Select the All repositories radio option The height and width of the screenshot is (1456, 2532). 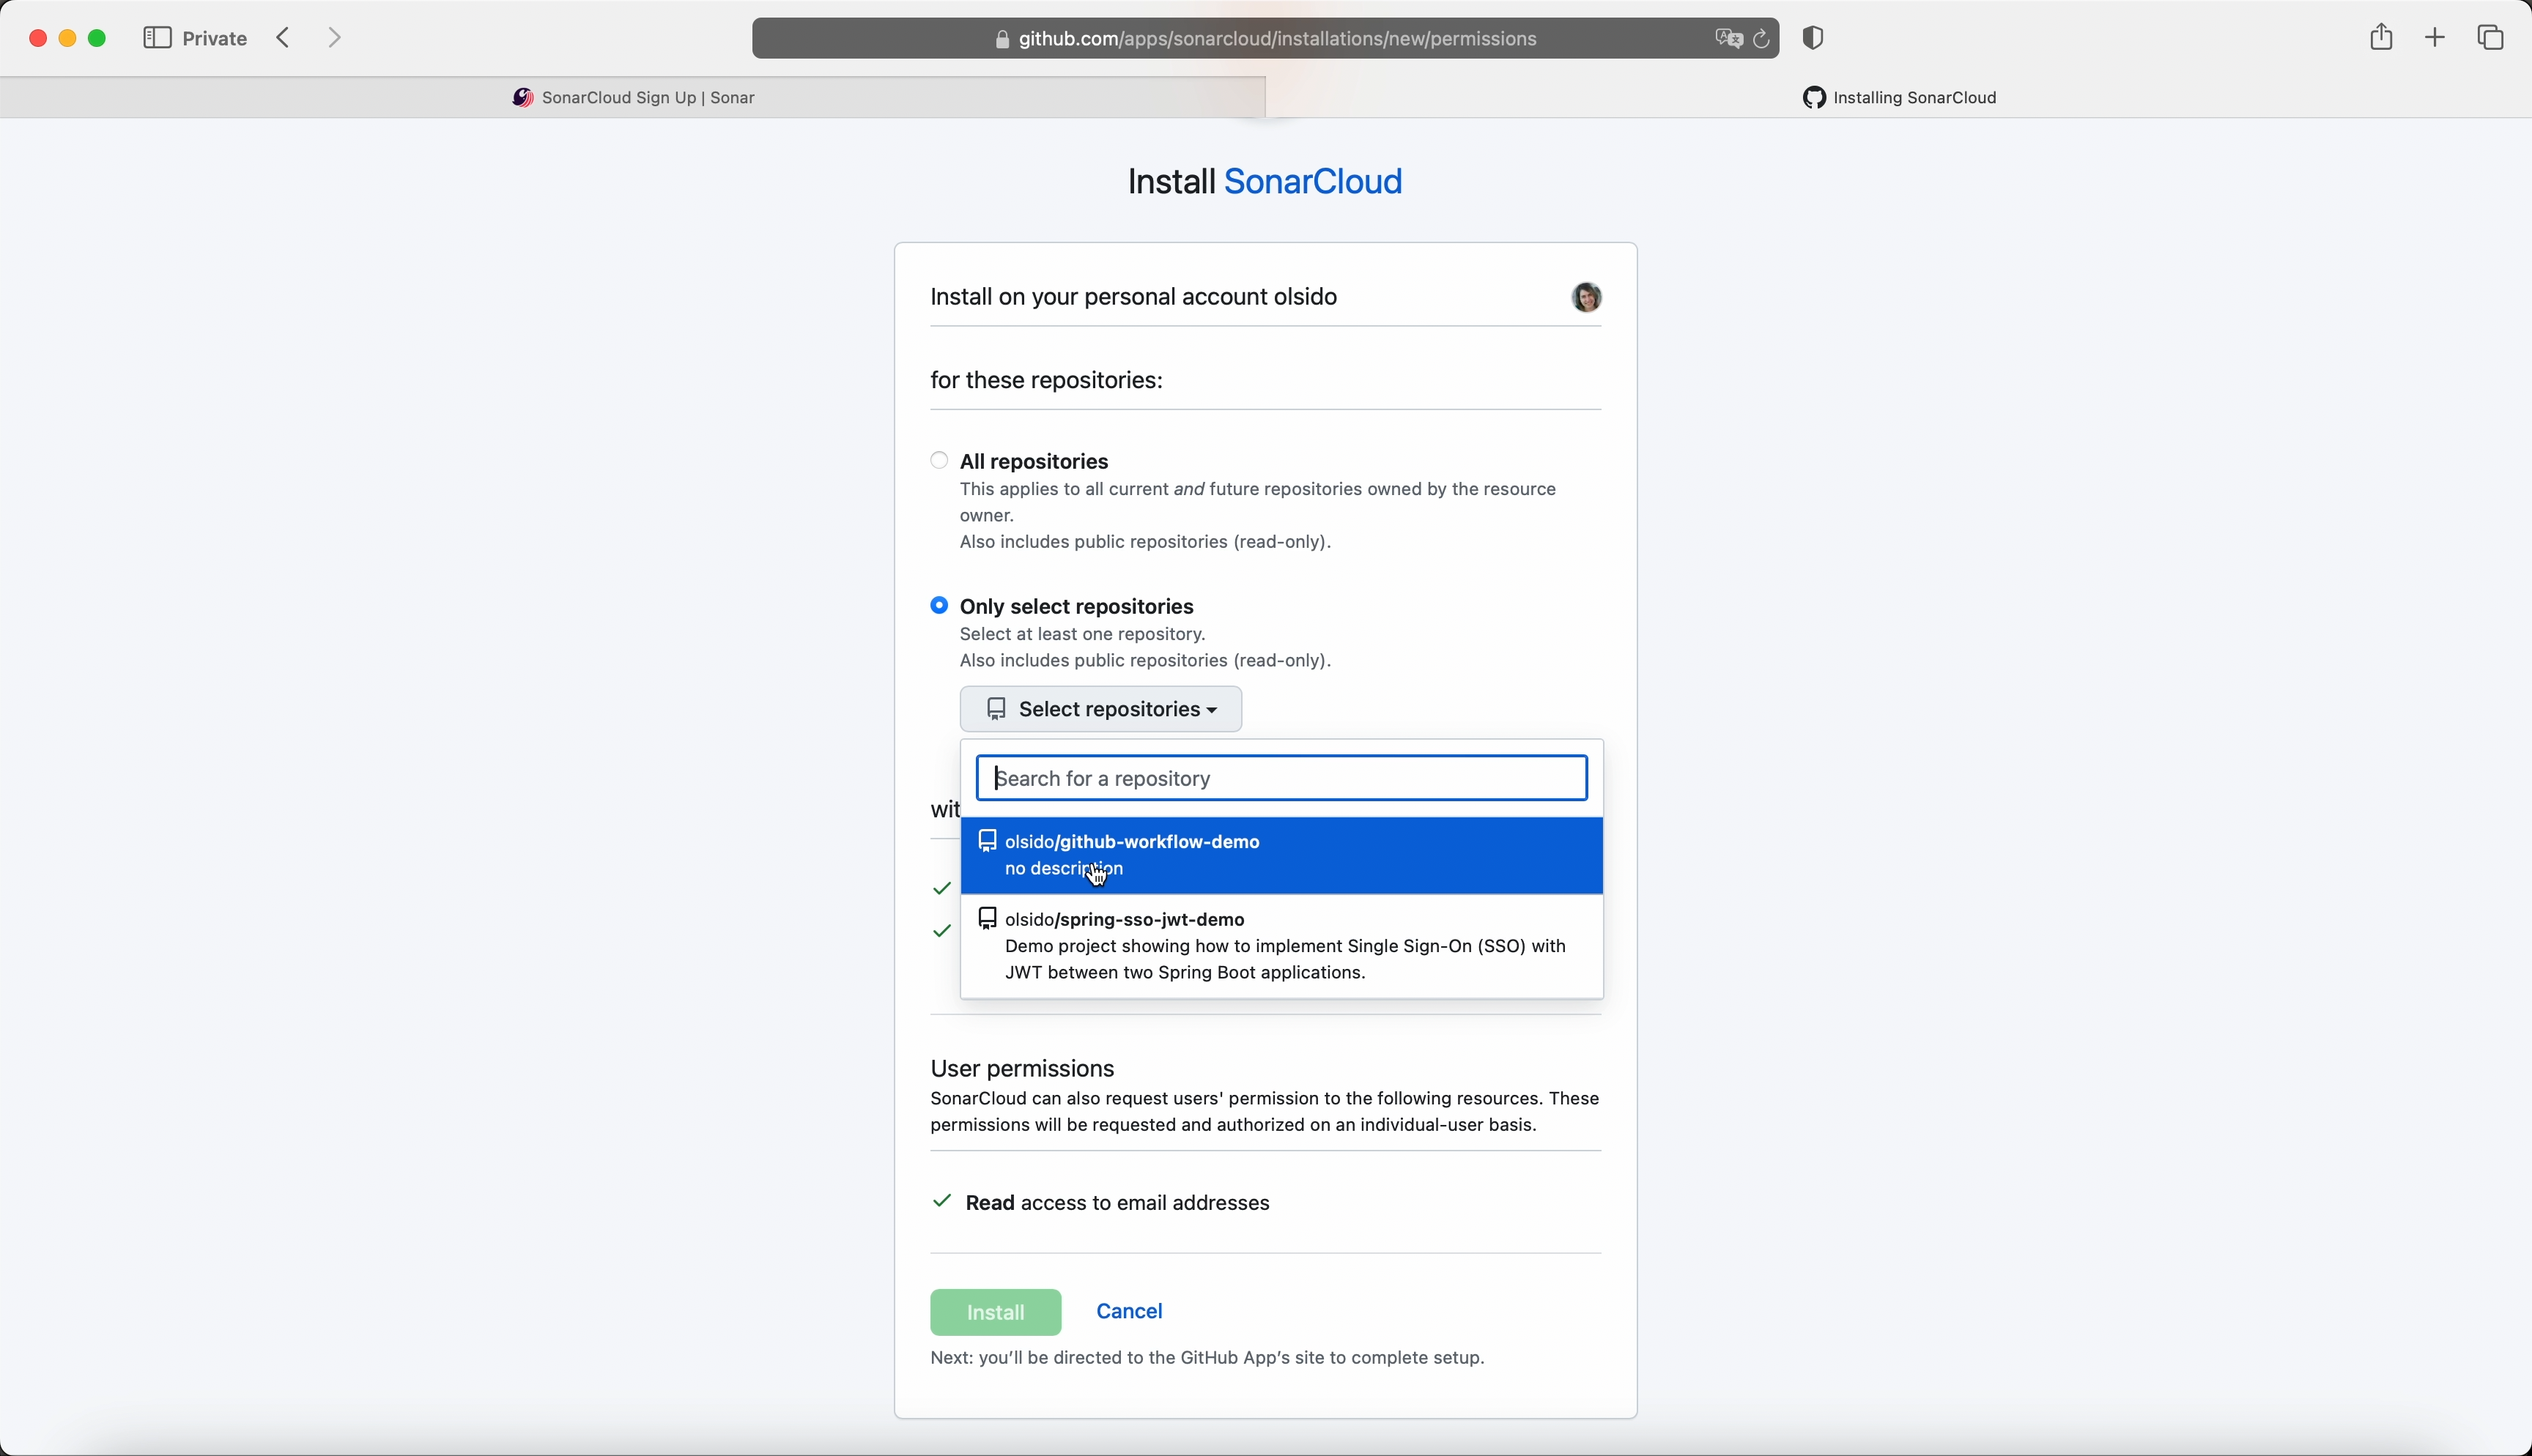[x=939, y=460]
